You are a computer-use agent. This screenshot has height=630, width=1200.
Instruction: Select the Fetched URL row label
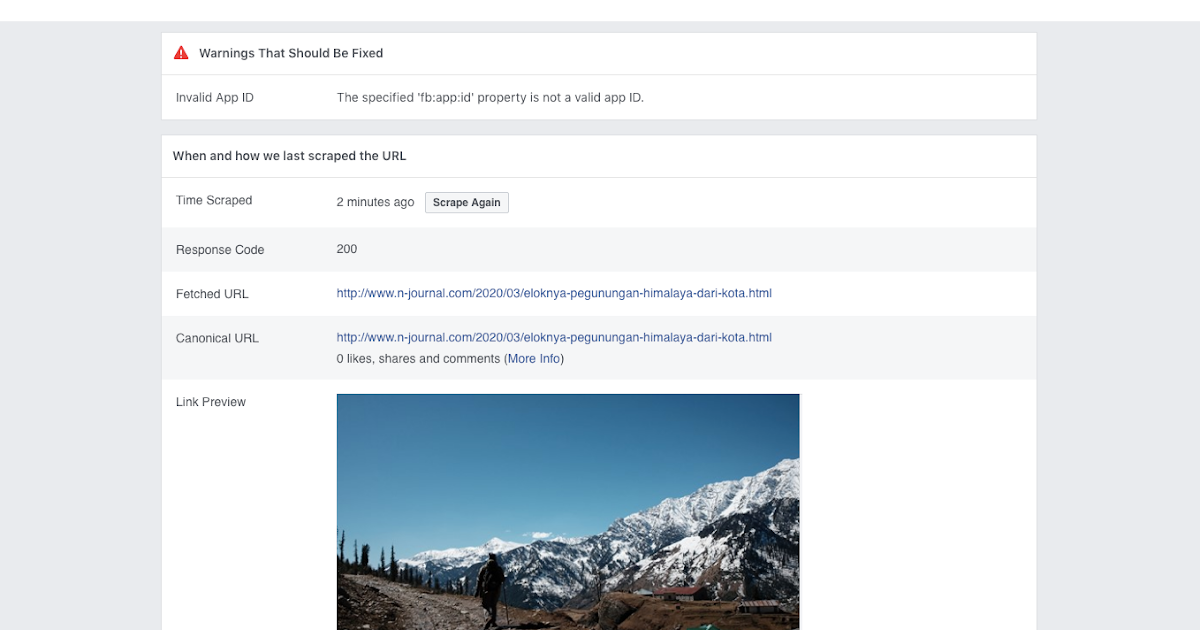click(x=212, y=293)
